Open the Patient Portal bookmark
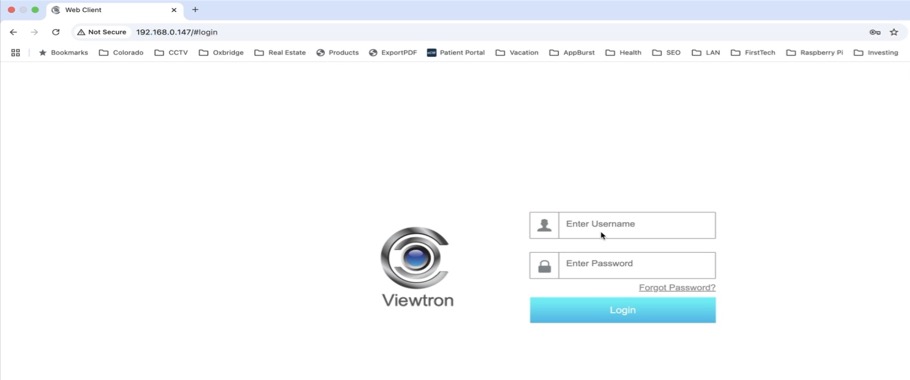Image resolution: width=910 pixels, height=380 pixels. [x=456, y=52]
